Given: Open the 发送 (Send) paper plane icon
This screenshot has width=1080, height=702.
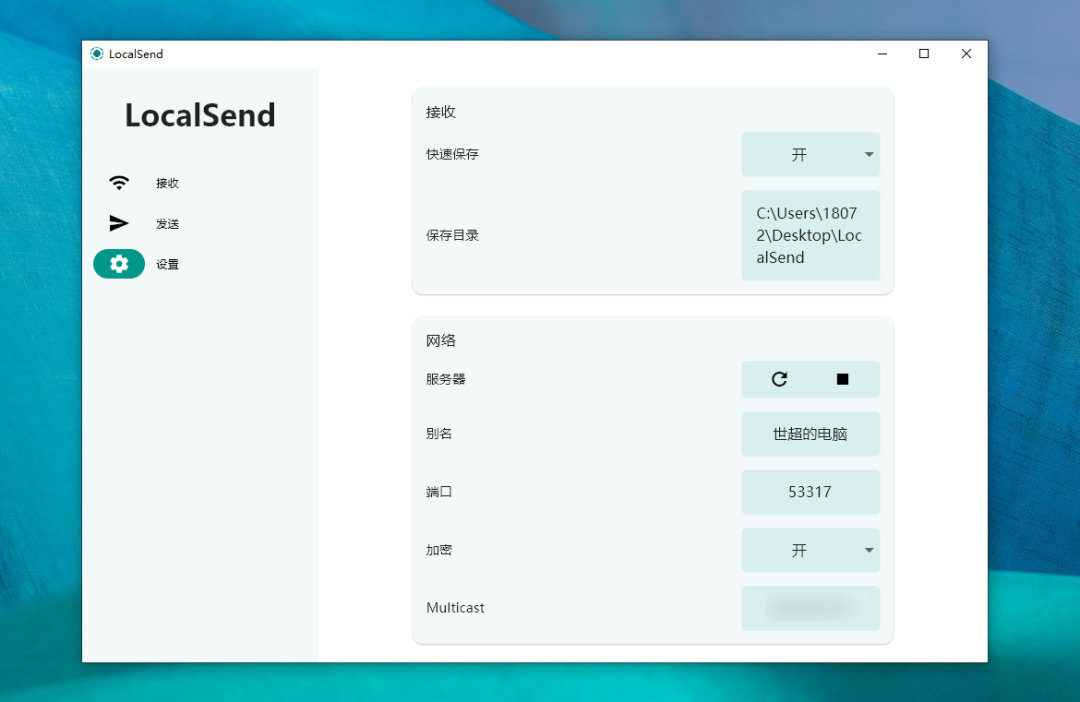Looking at the screenshot, I should (119, 223).
